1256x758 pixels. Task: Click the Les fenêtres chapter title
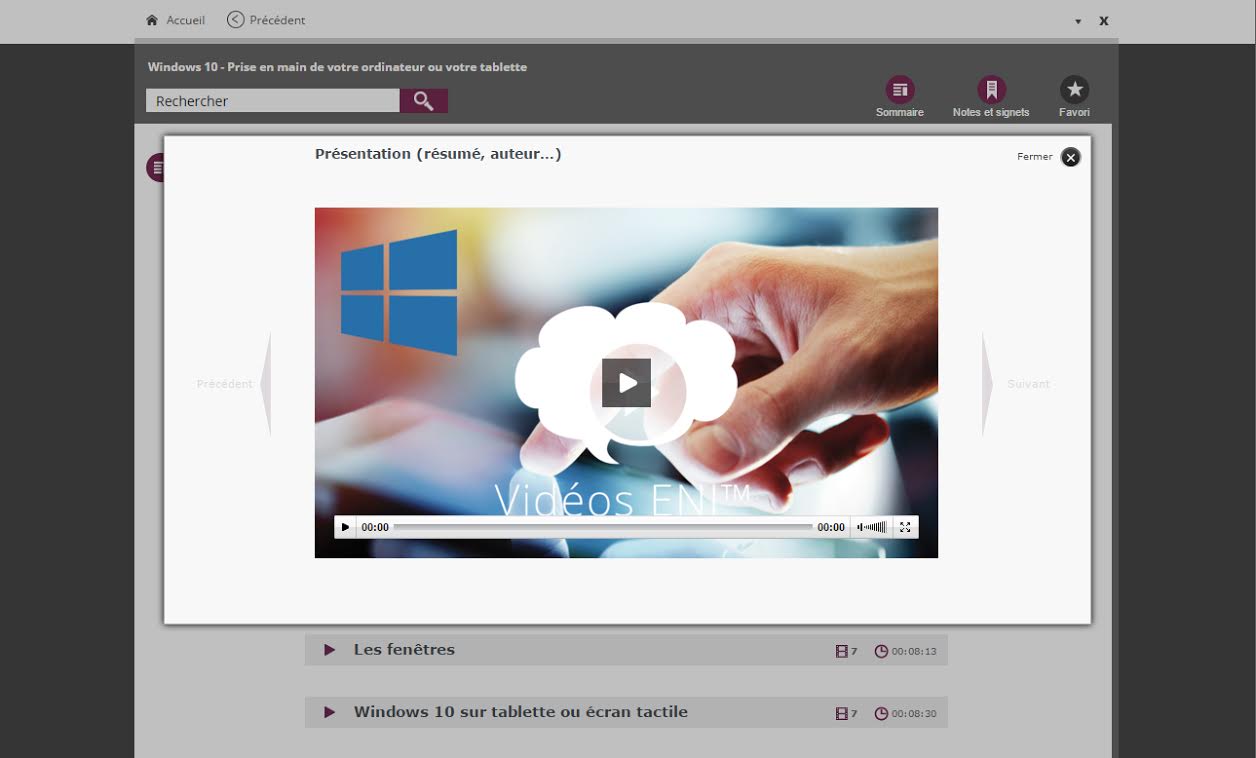[x=404, y=650]
